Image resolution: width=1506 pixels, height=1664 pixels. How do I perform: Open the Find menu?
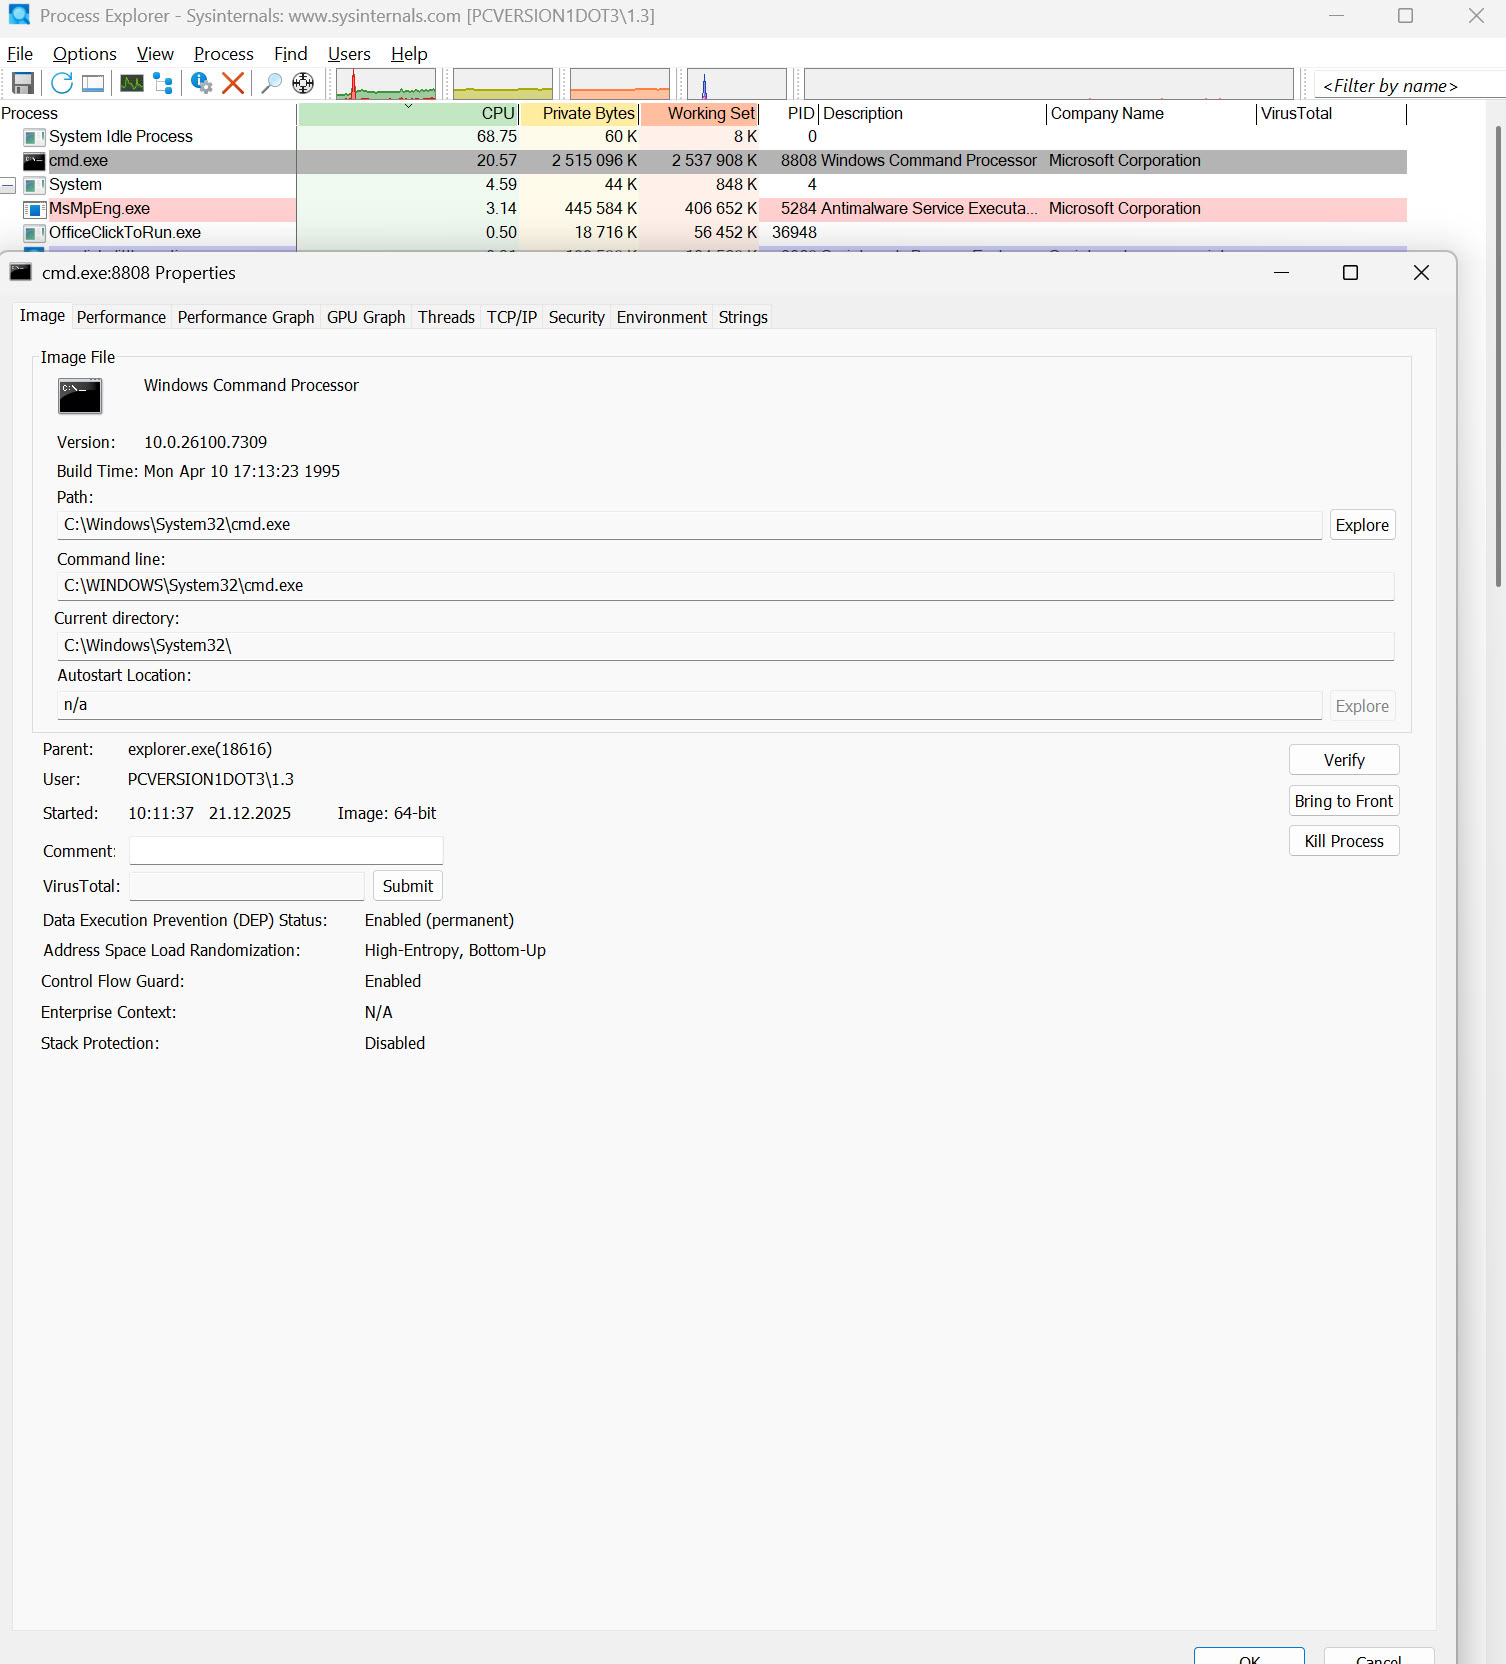tap(291, 54)
